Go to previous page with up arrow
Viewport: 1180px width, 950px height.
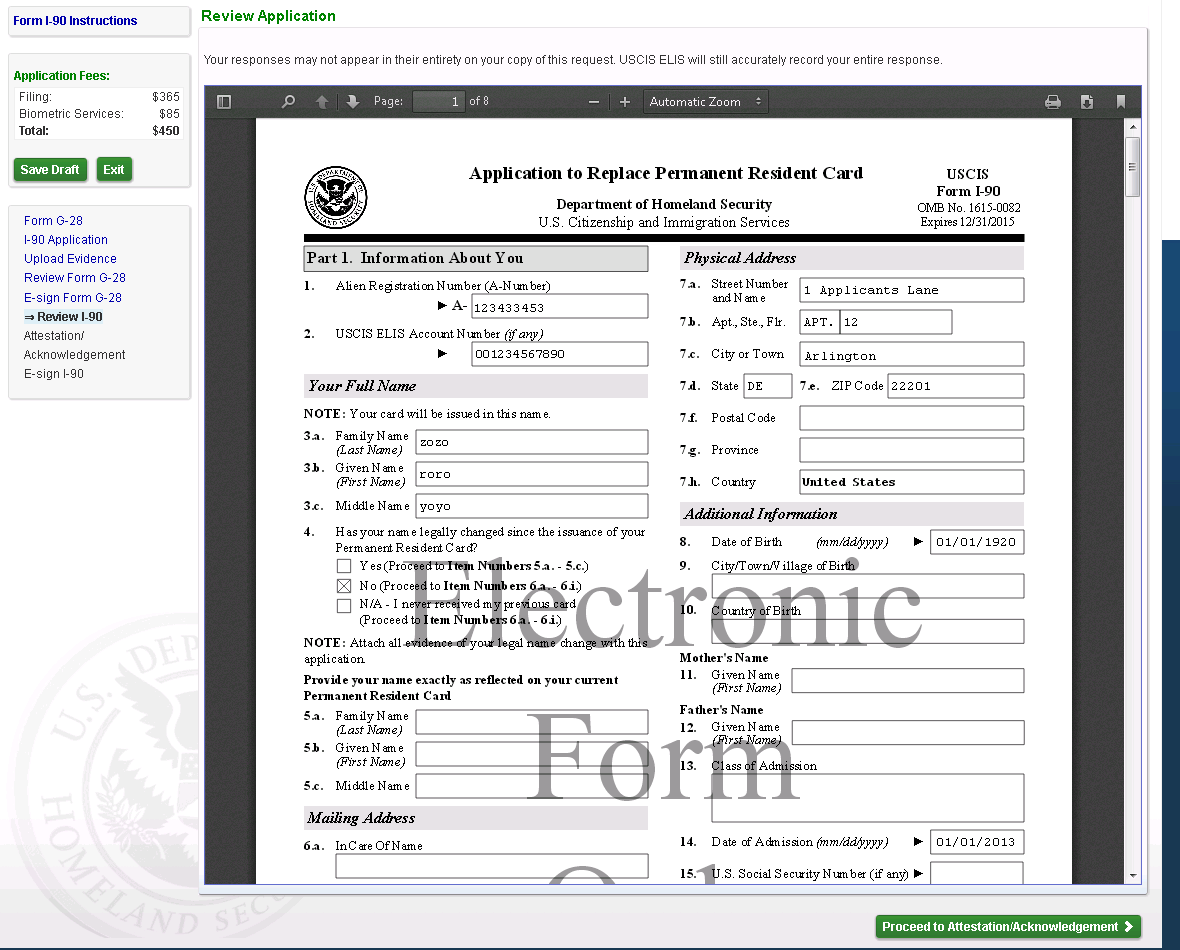(322, 101)
